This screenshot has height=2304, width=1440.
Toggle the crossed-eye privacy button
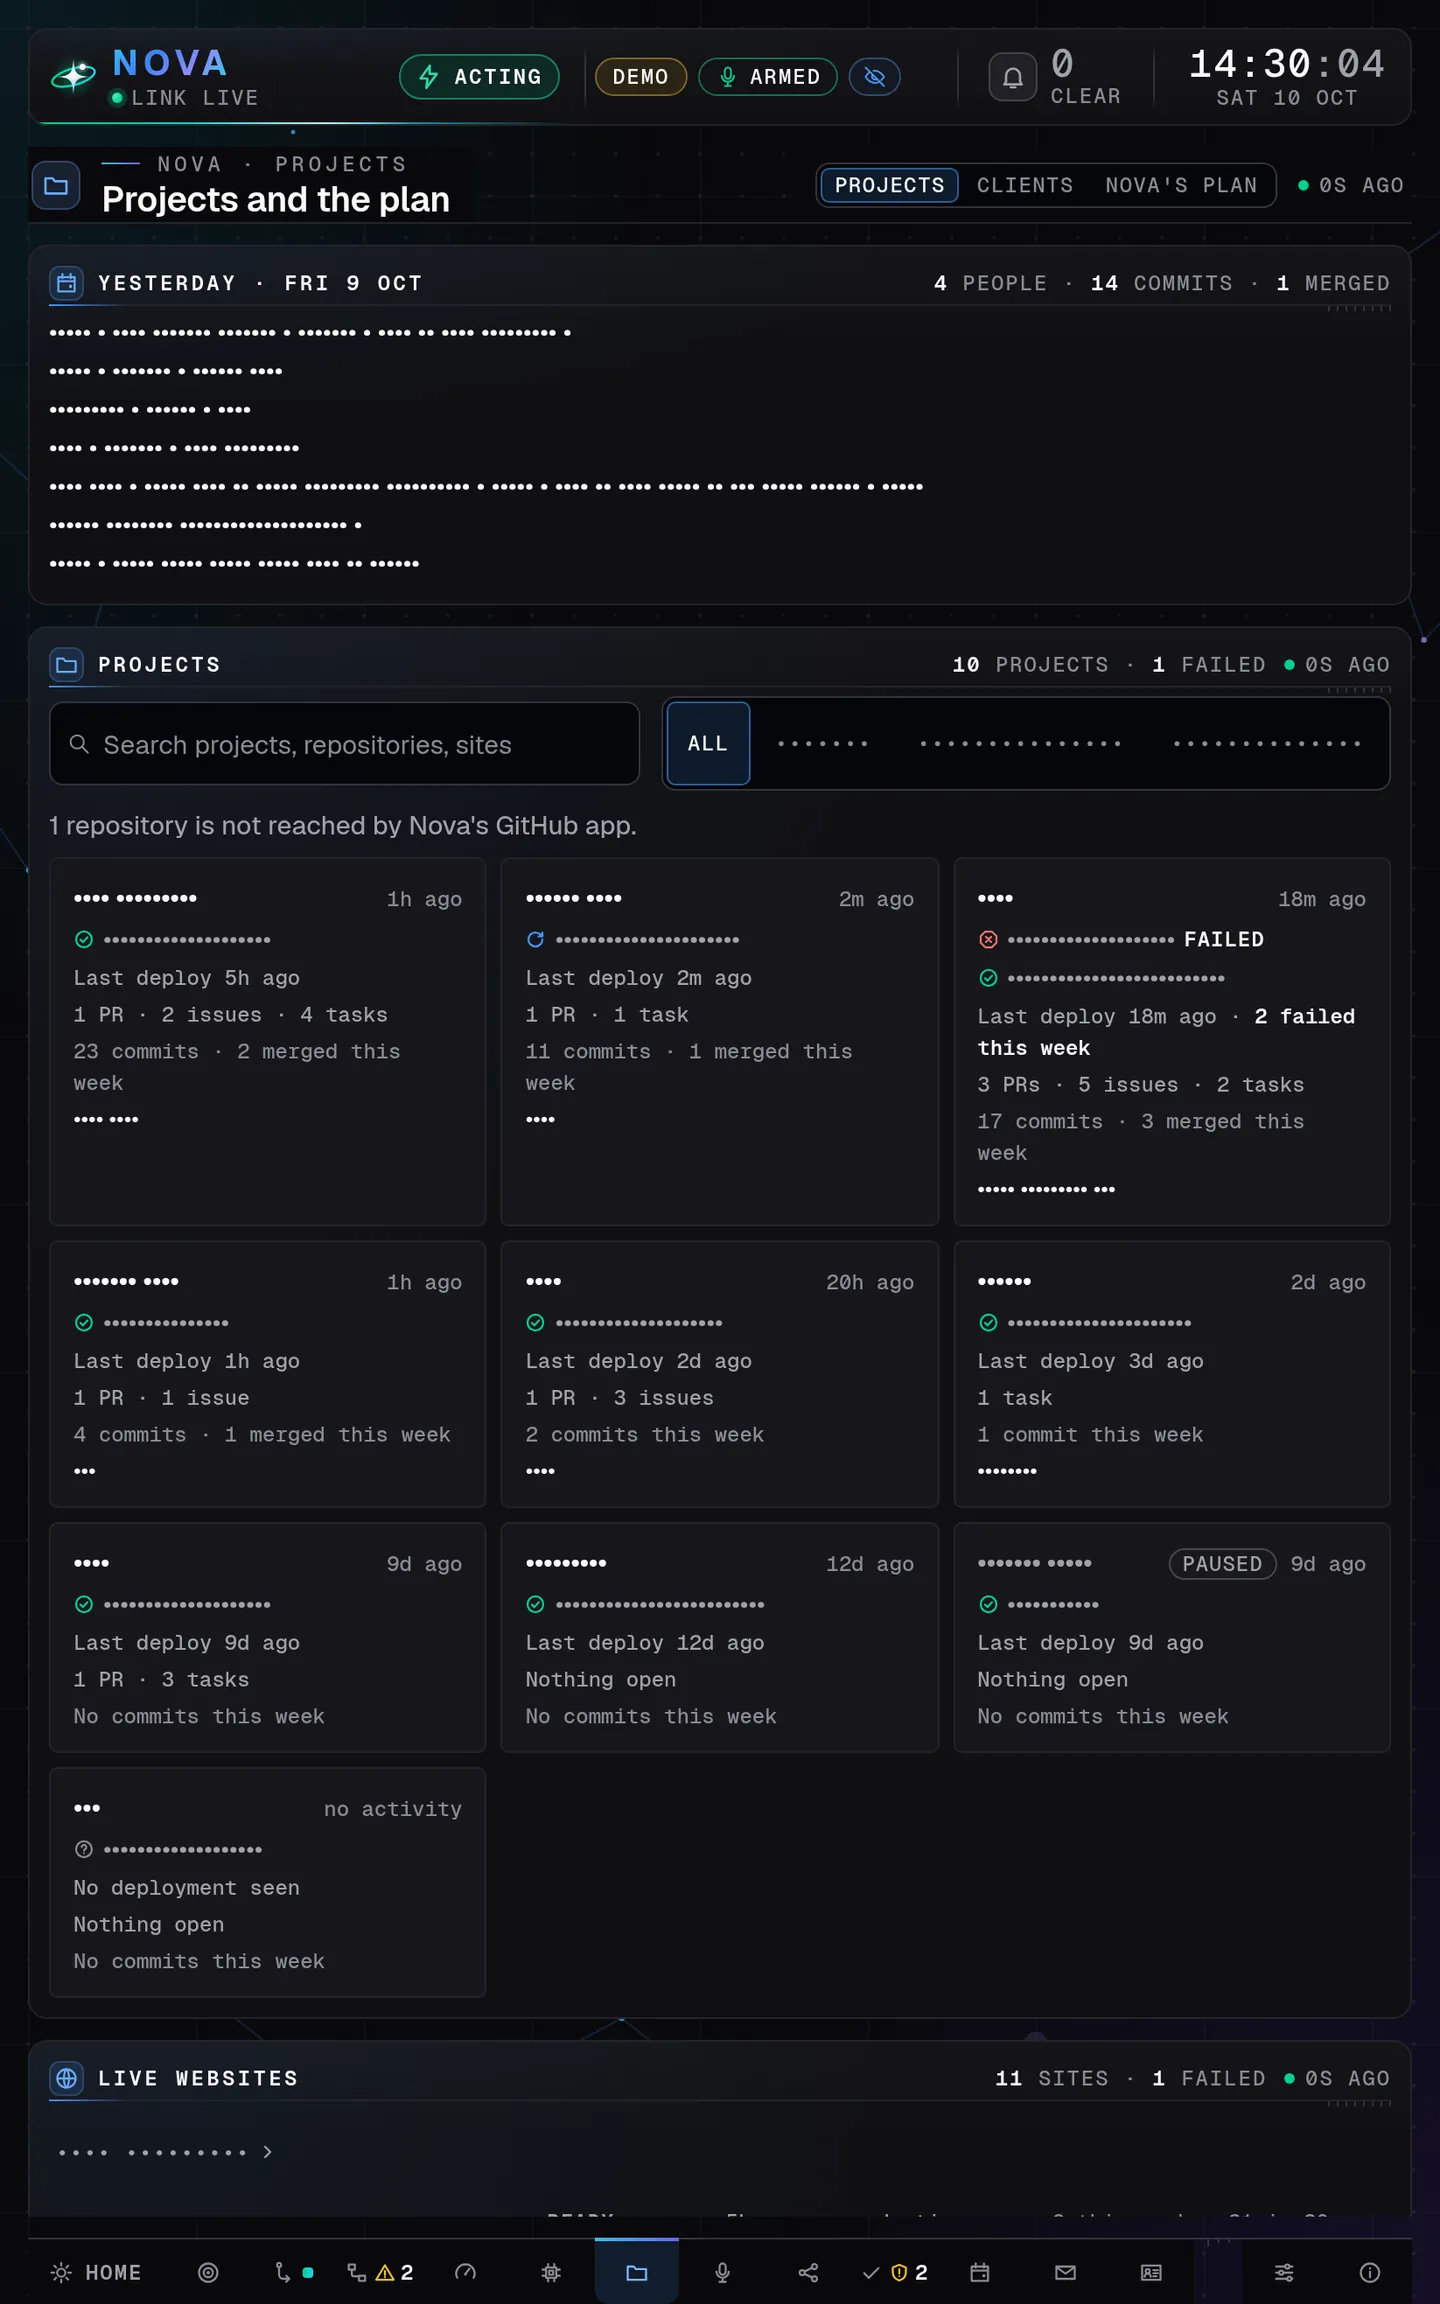pyautogui.click(x=875, y=77)
